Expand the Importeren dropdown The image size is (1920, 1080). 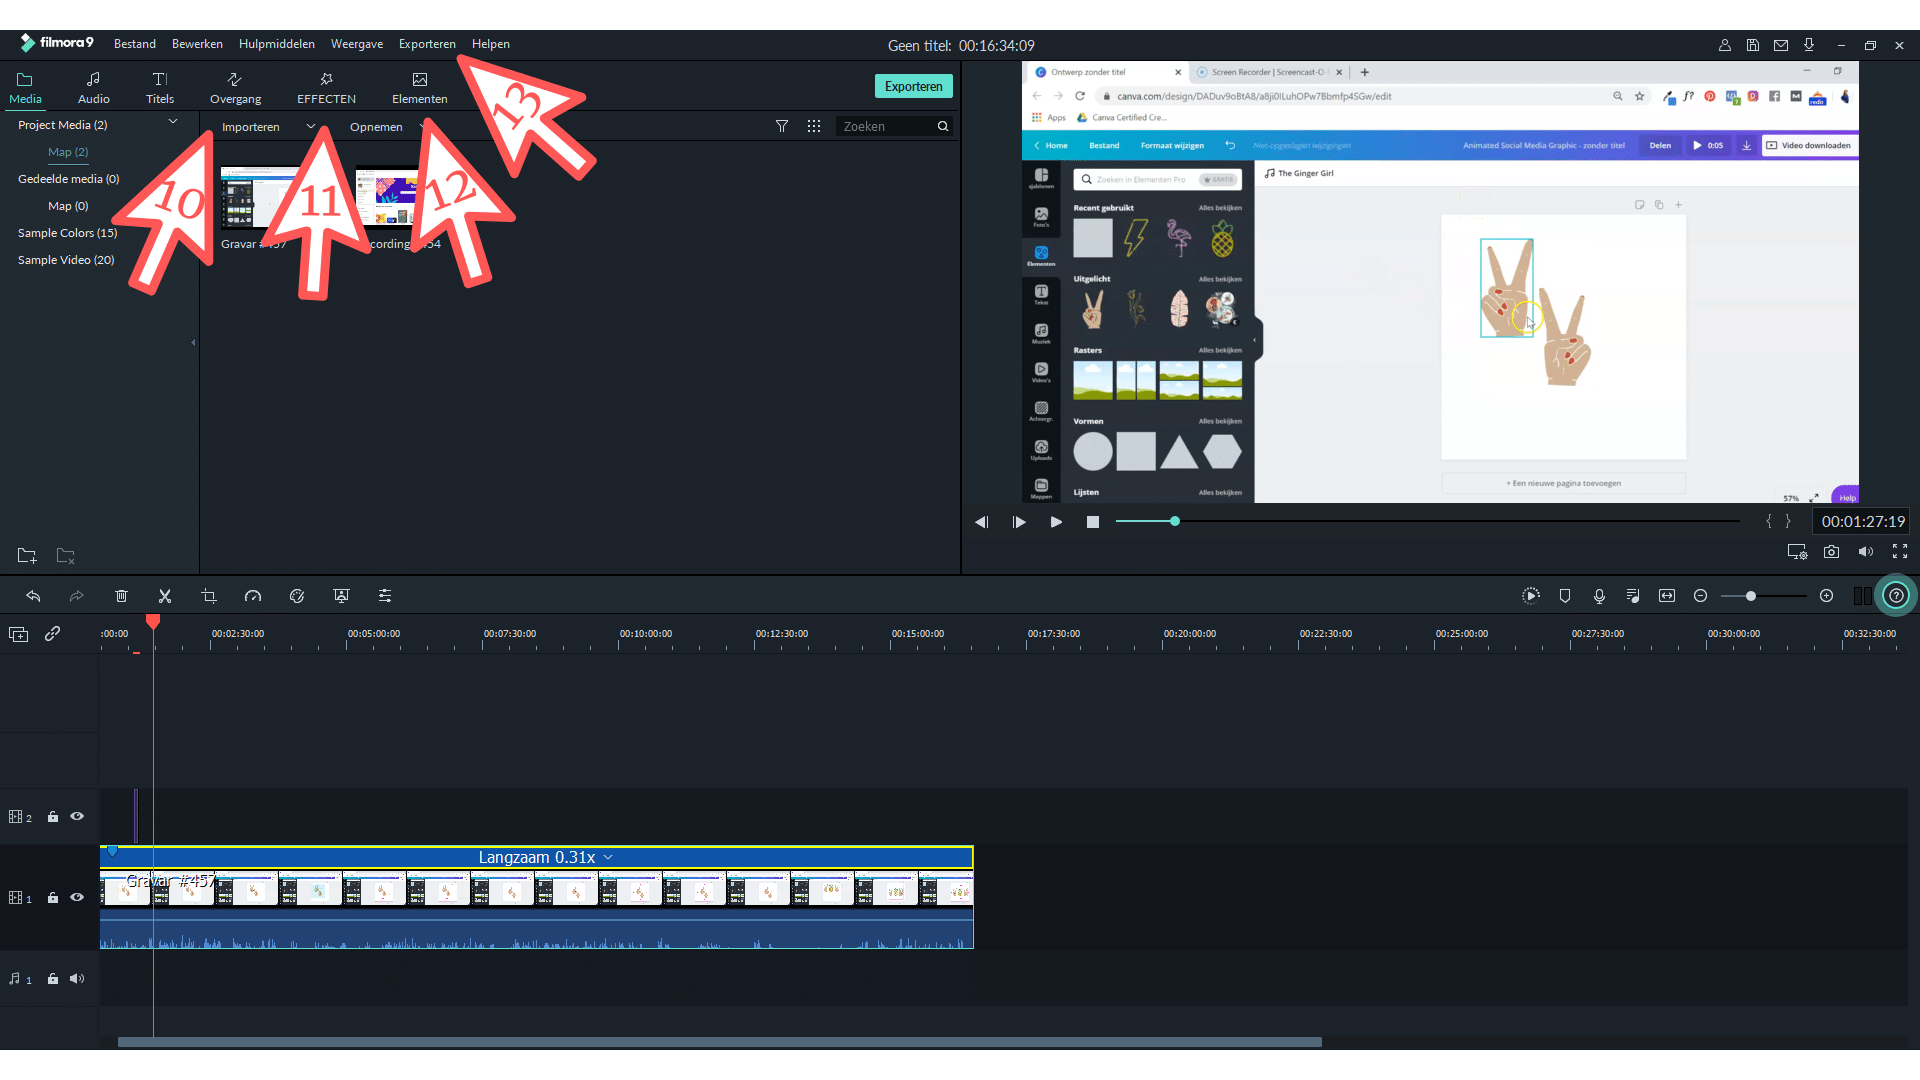tap(311, 127)
